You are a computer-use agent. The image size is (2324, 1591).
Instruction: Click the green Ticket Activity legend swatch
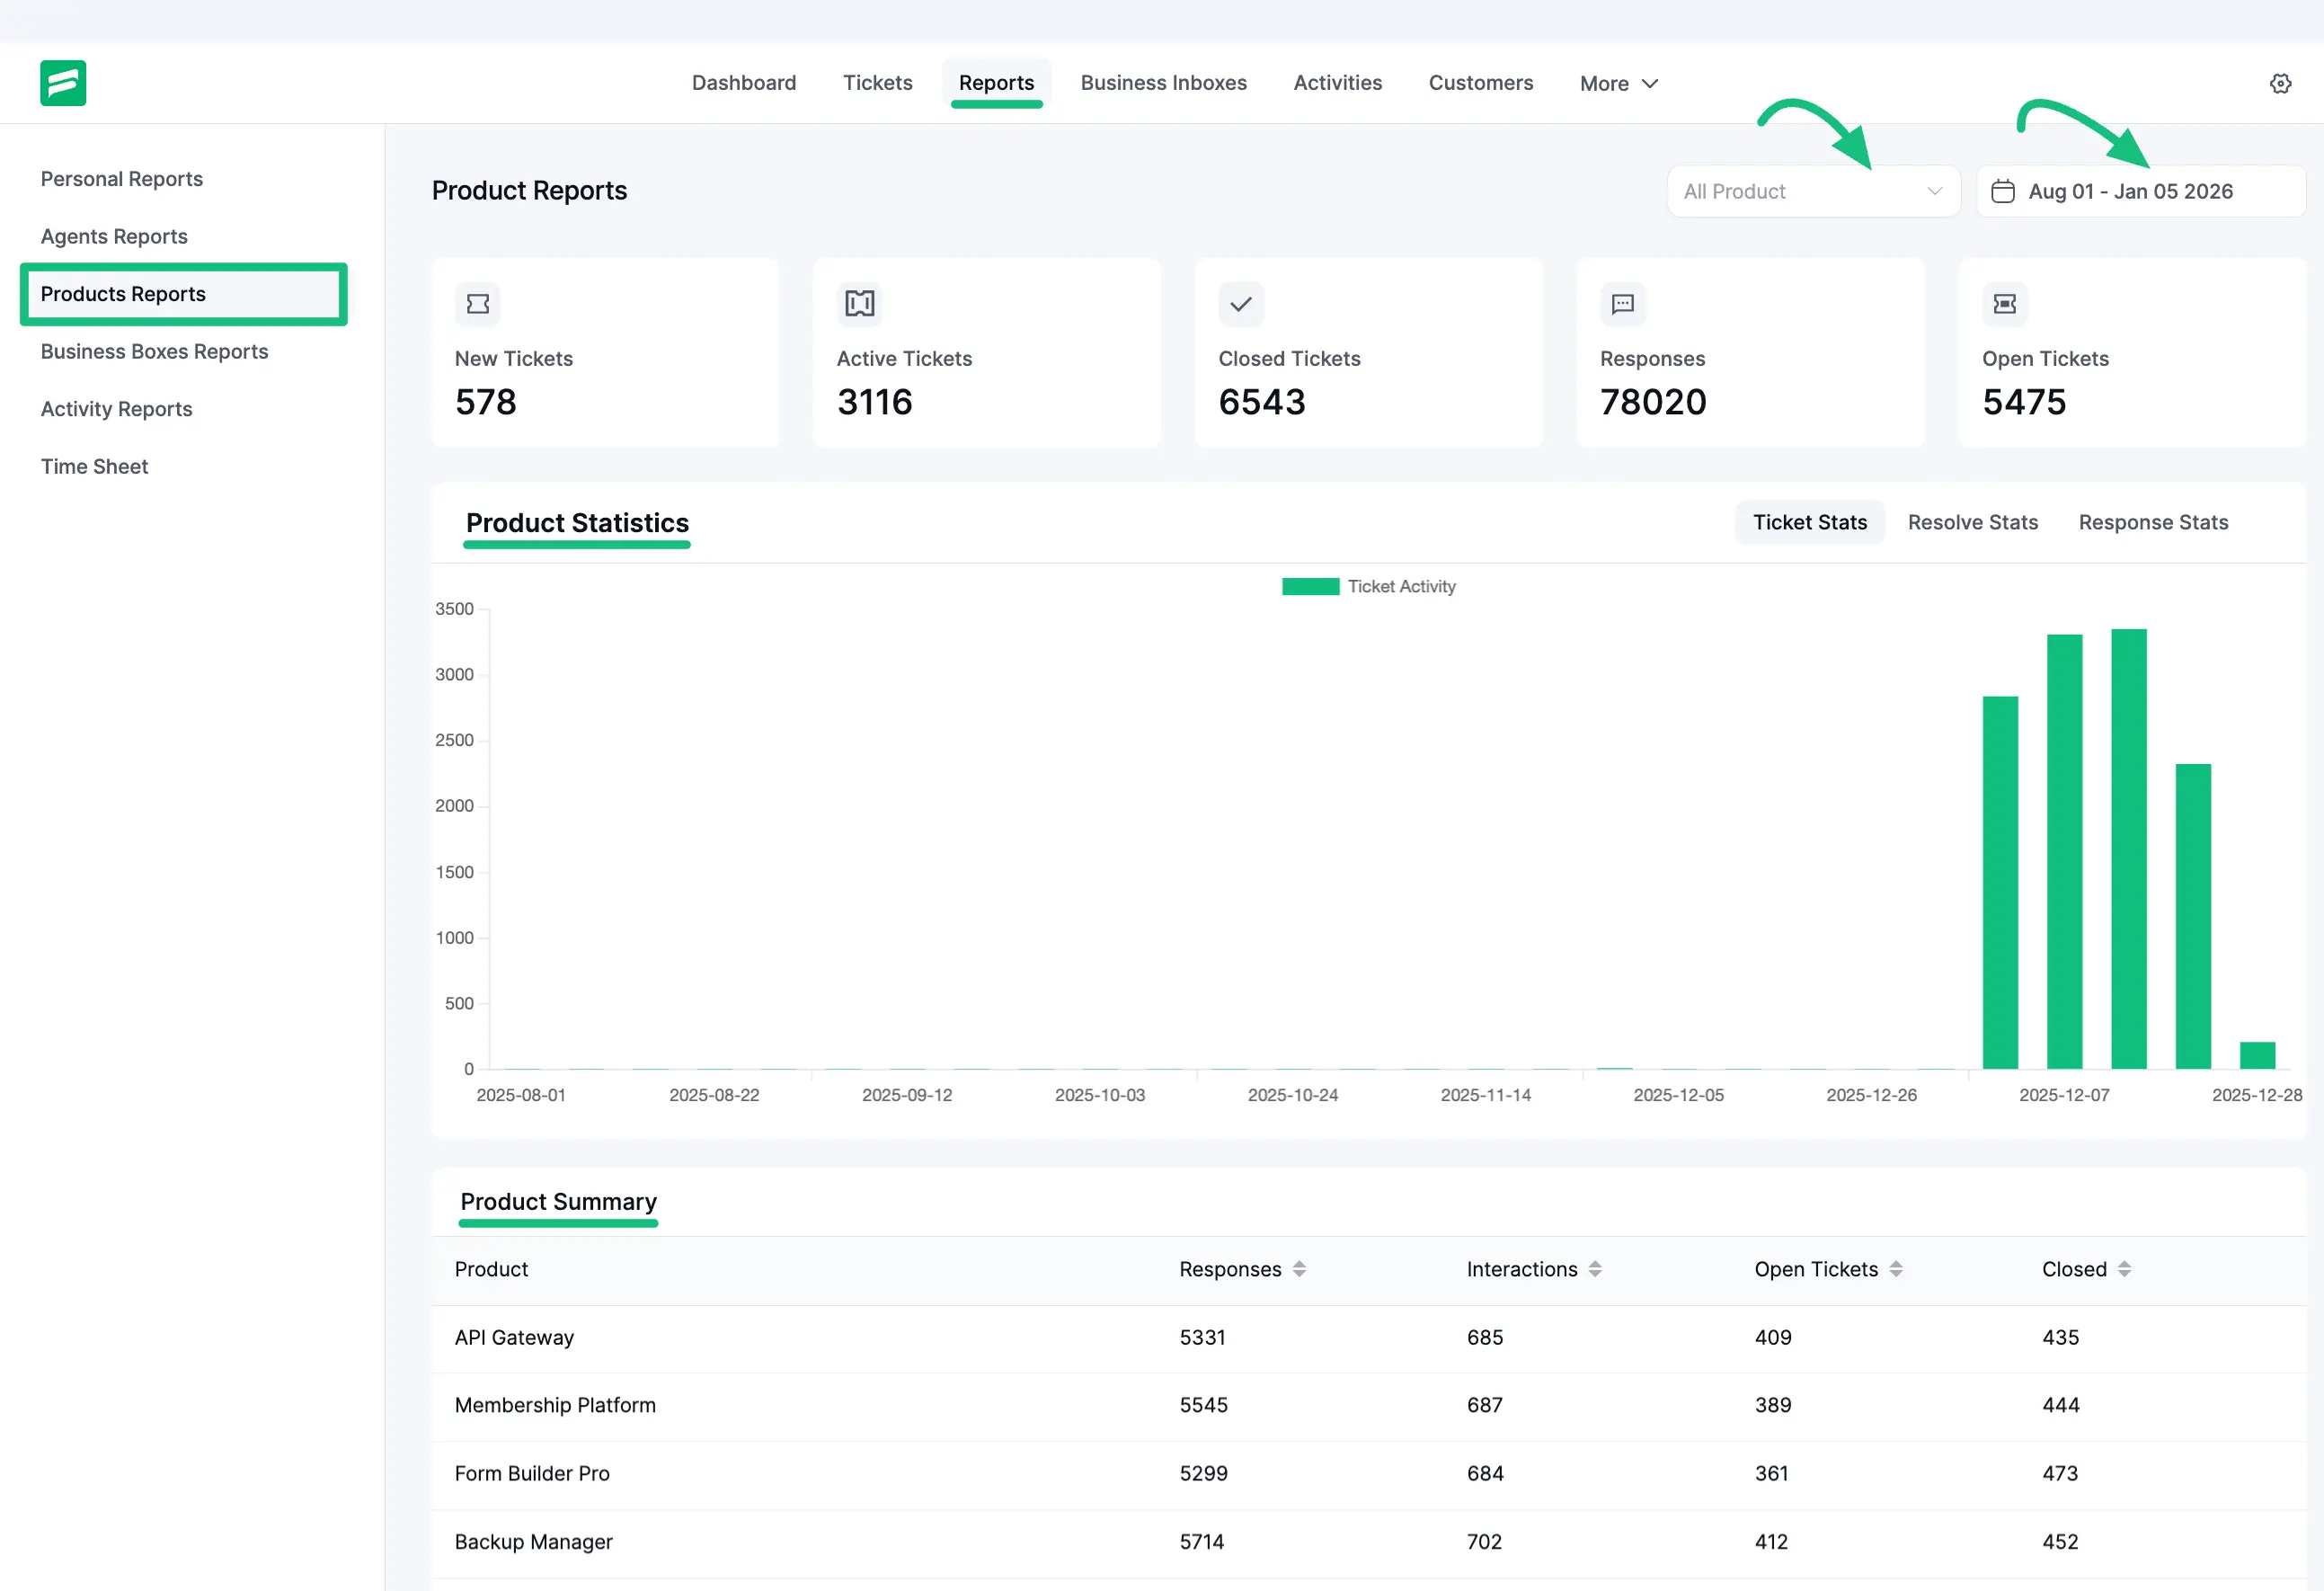(1310, 586)
